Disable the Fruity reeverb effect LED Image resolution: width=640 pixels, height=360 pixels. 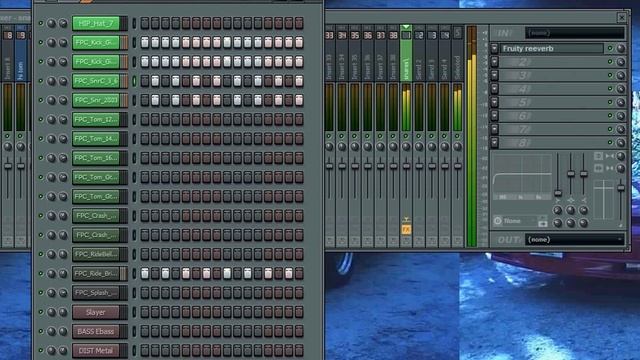click(610, 49)
